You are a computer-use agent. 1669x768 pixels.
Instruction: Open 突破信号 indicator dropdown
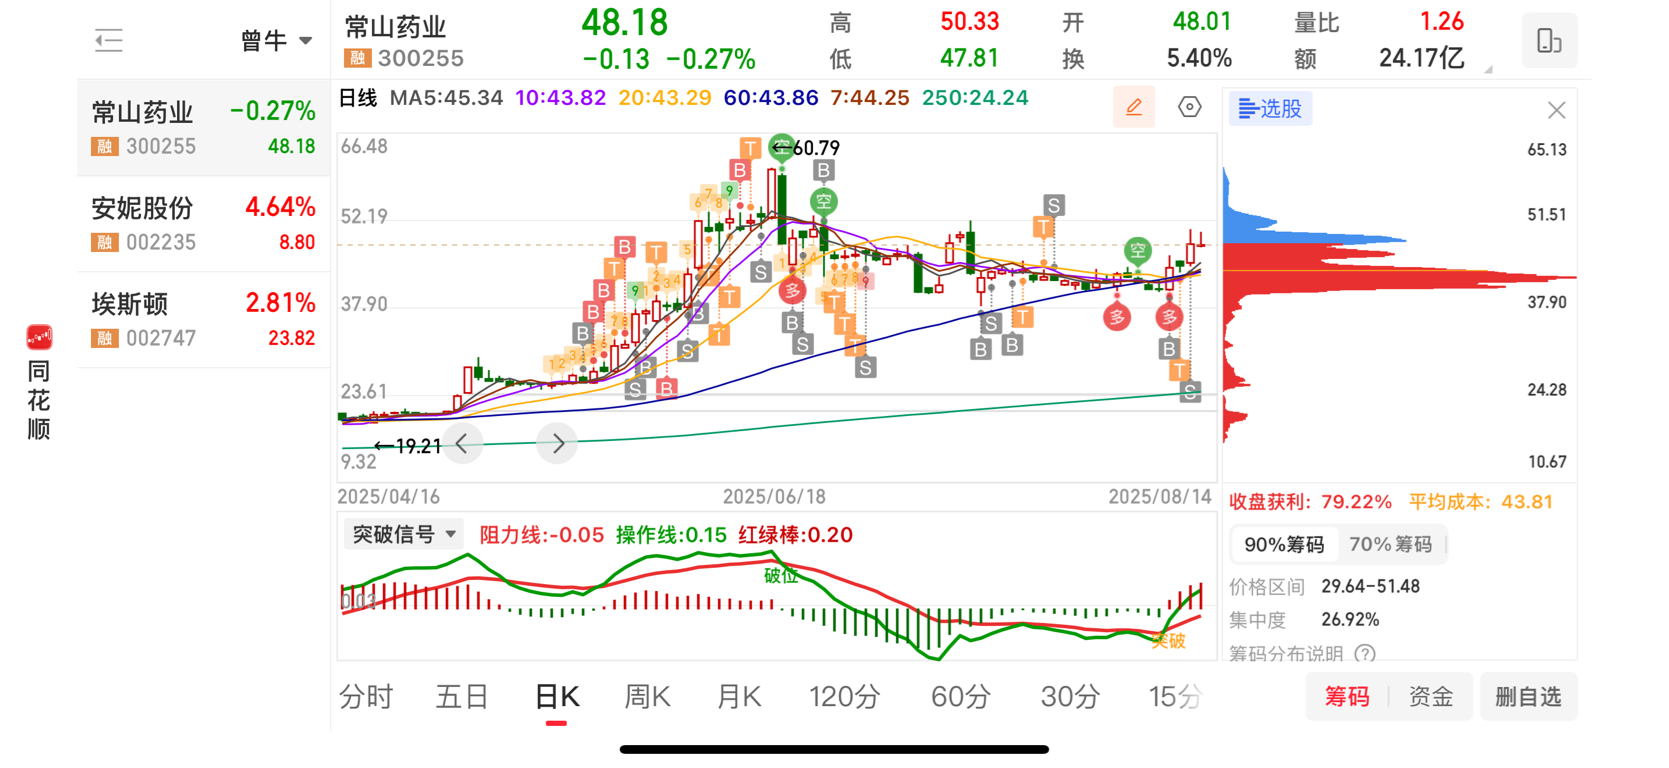(403, 535)
